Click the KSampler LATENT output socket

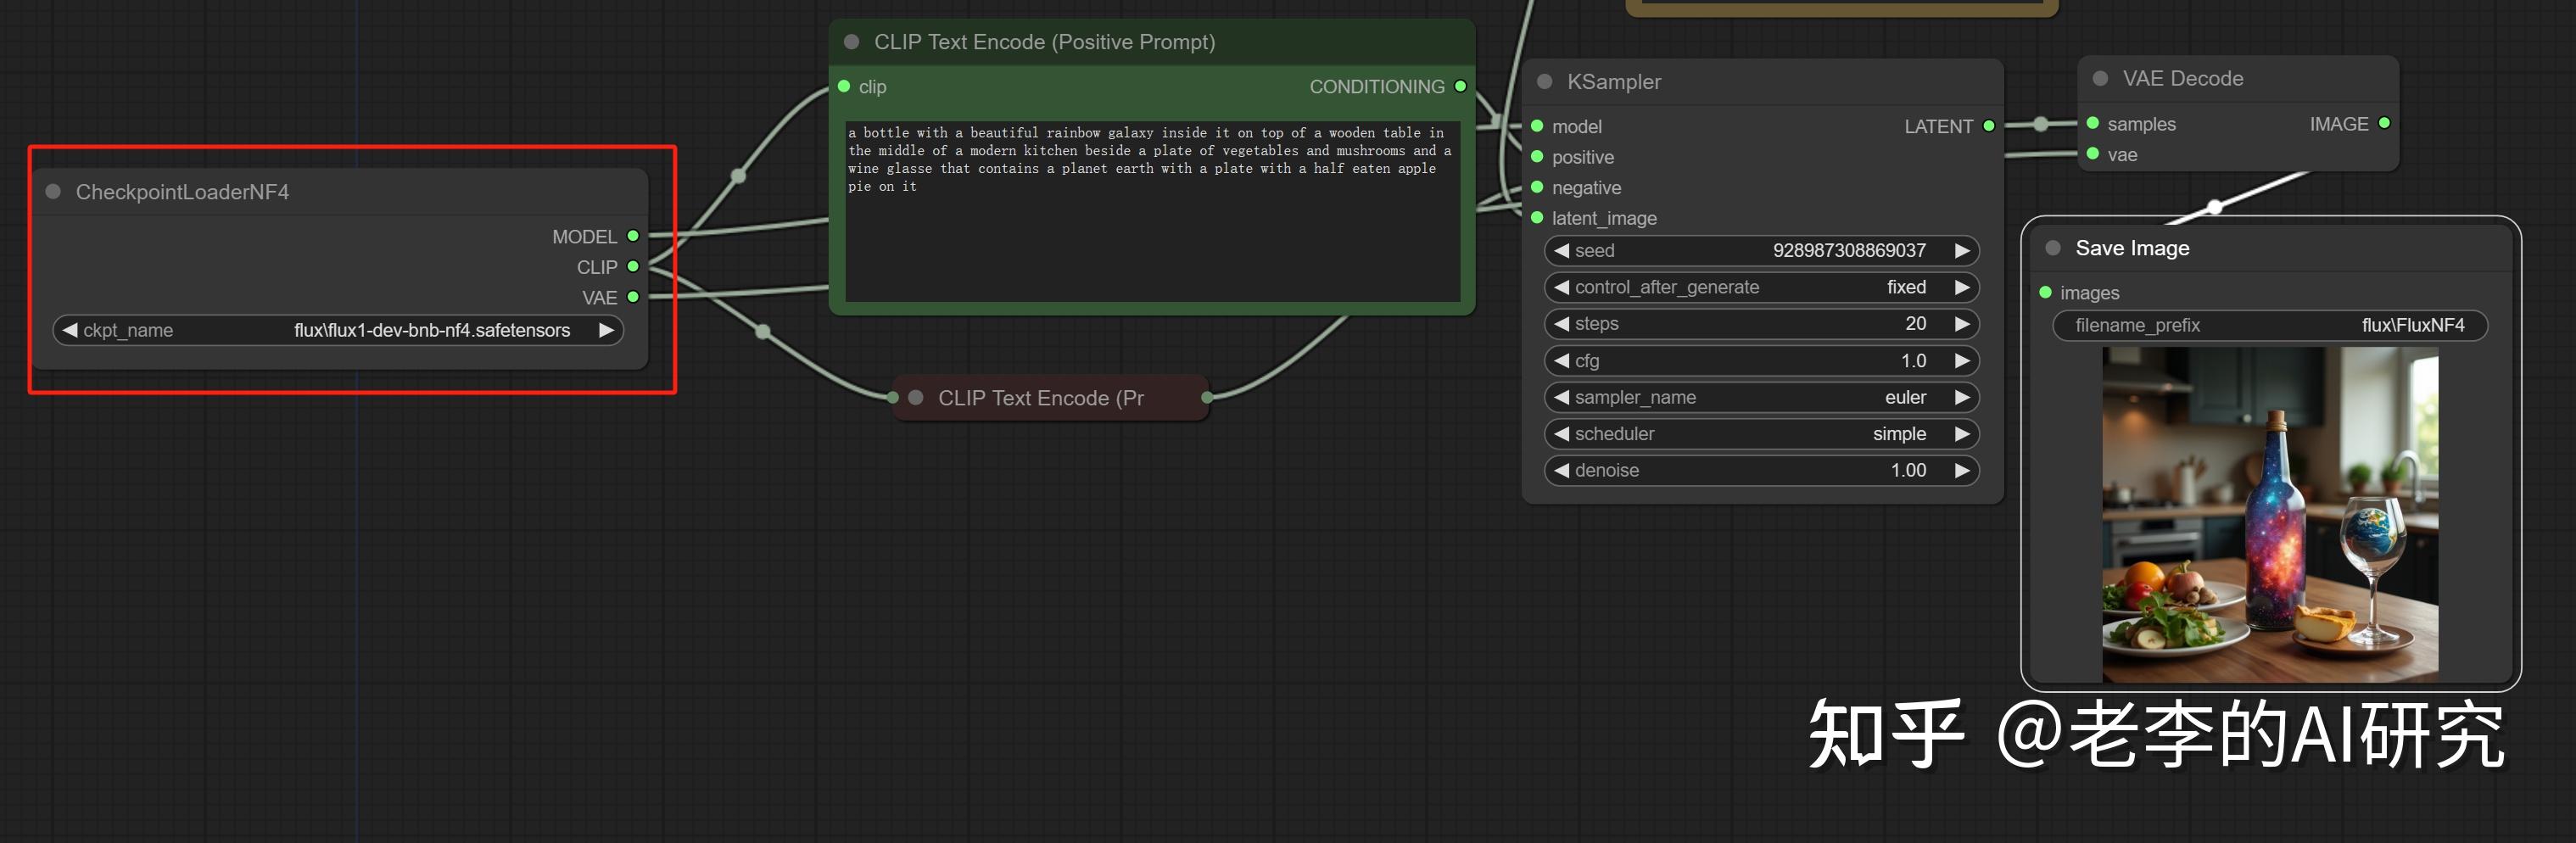1989,126
